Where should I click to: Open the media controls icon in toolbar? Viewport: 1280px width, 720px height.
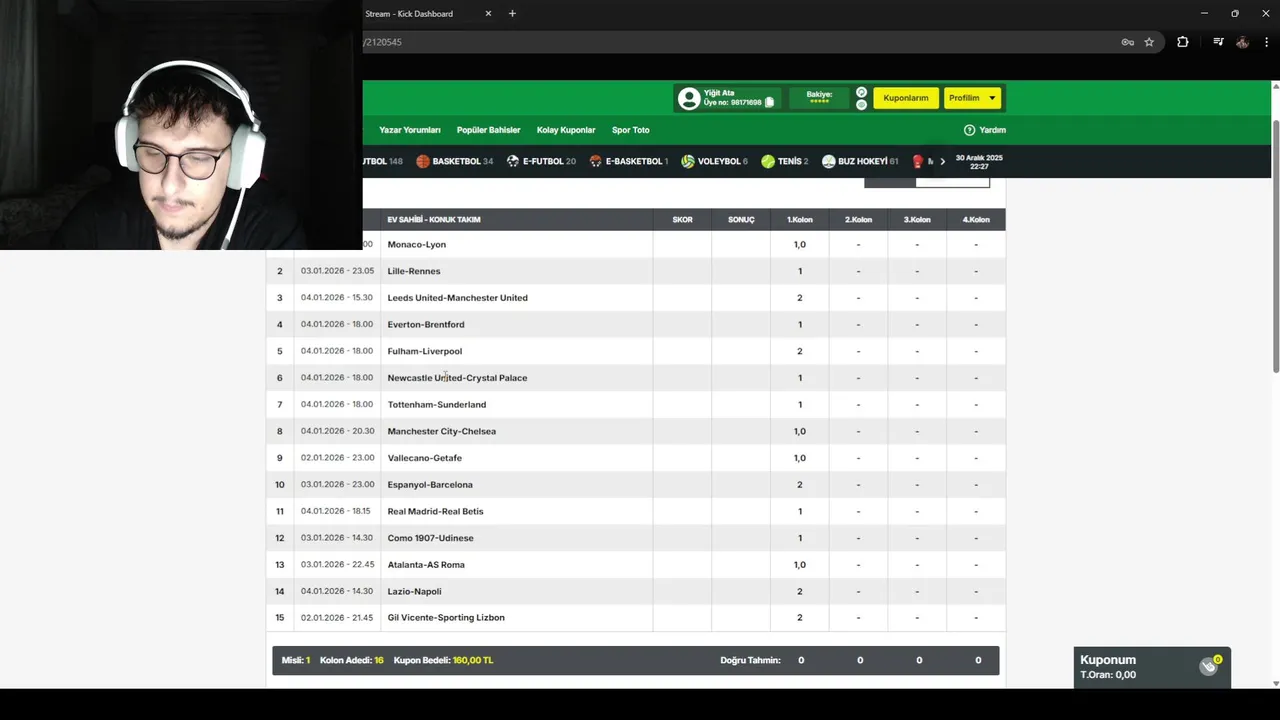click(1218, 42)
